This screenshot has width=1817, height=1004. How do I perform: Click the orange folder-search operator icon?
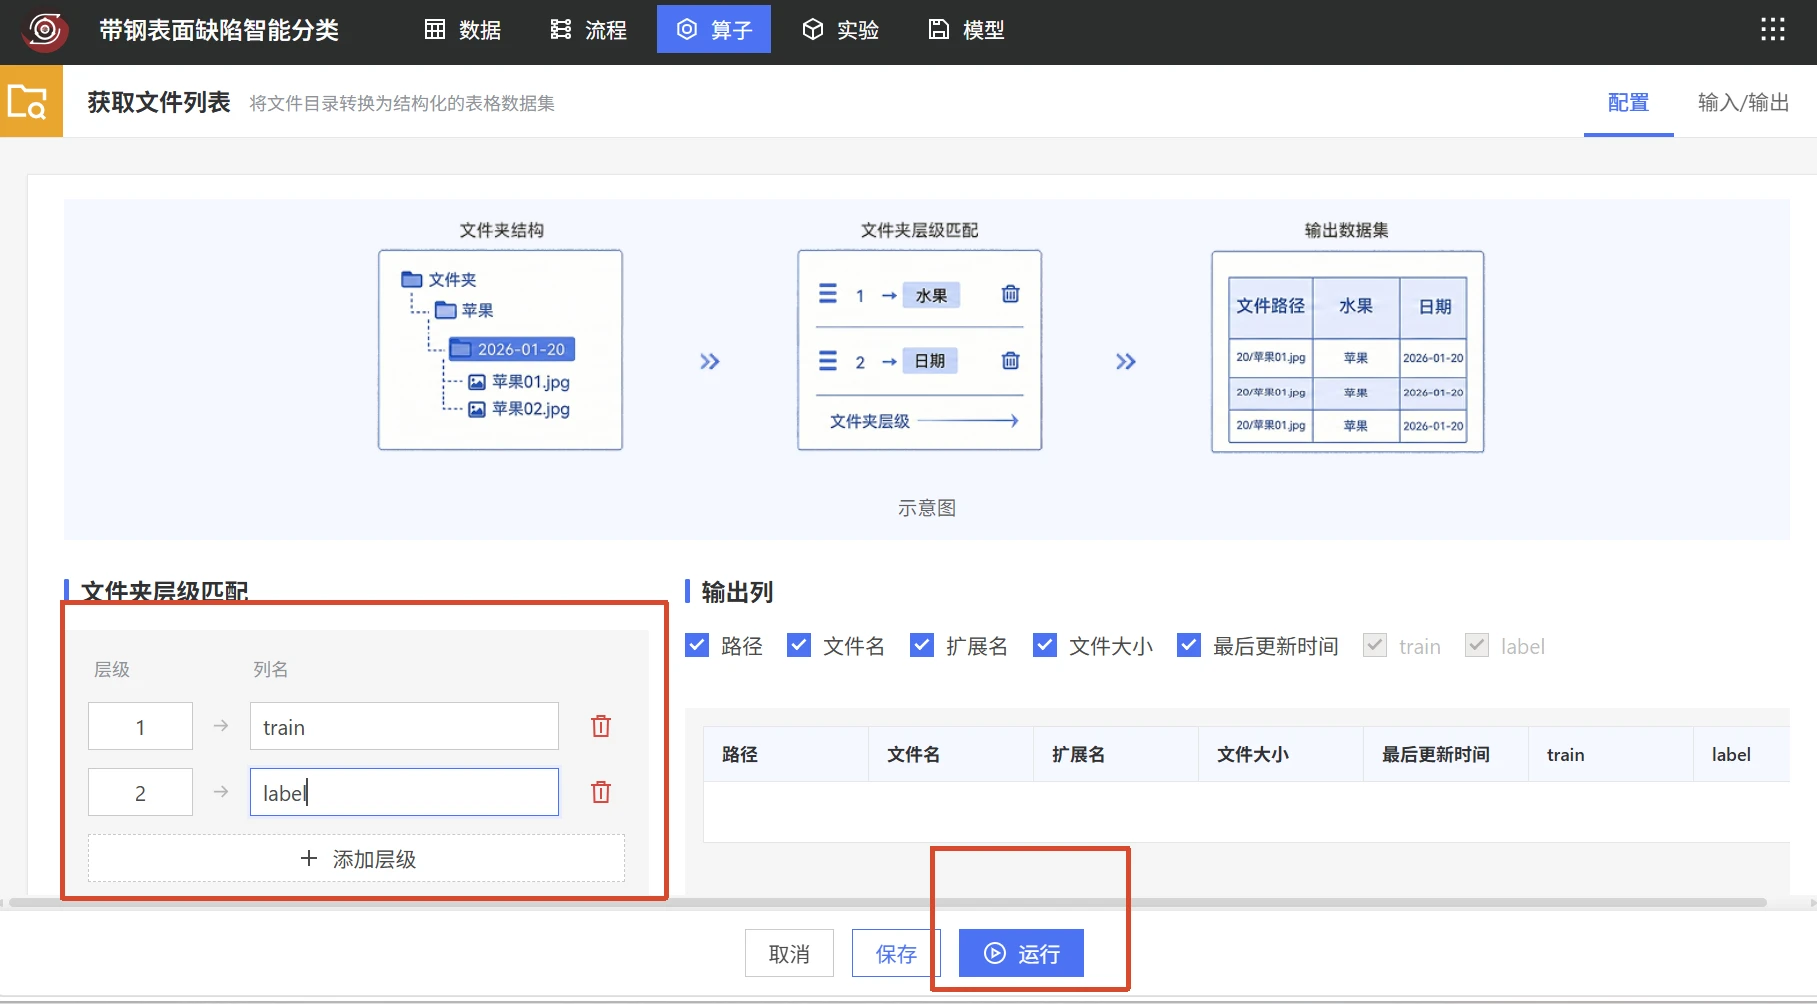tap(30, 101)
